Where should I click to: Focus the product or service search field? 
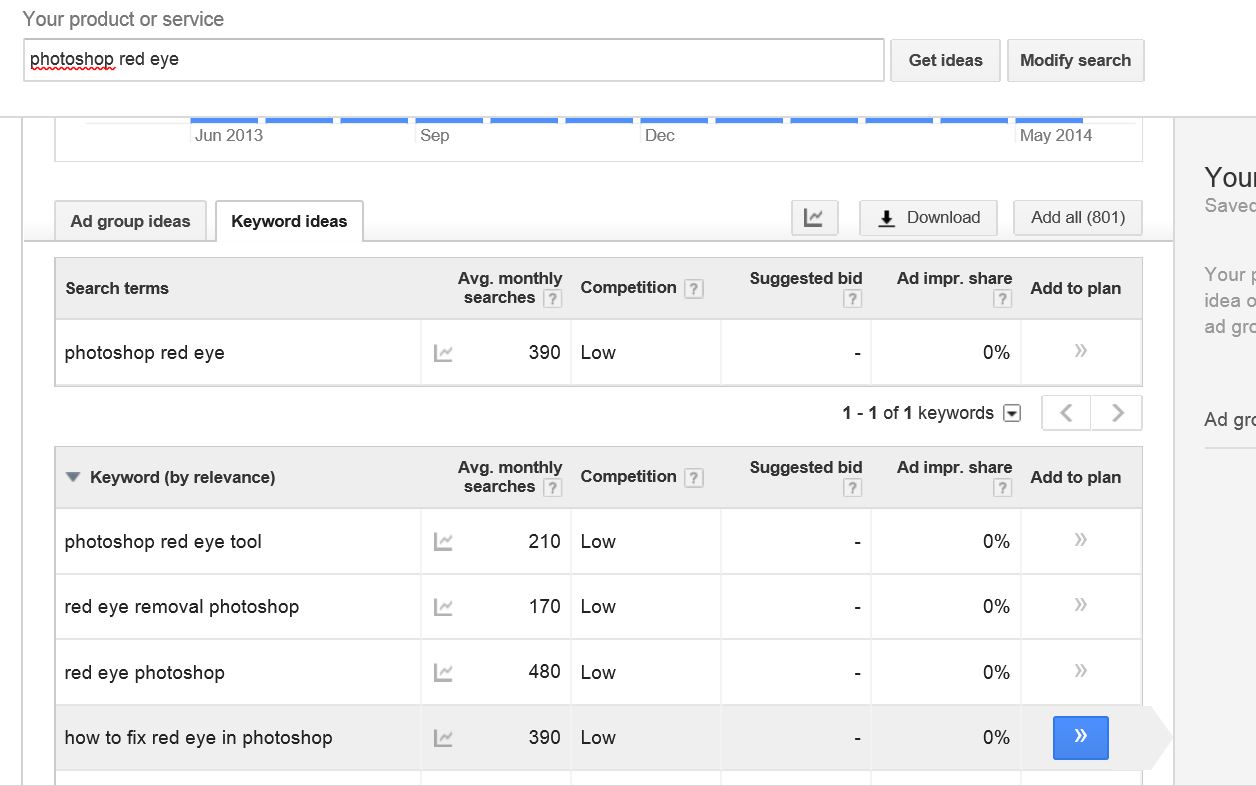454,60
